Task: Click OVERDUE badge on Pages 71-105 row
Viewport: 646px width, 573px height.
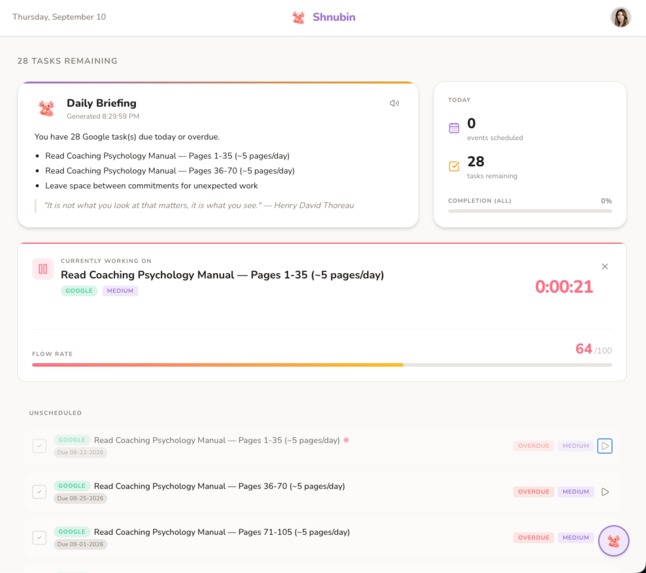Action: (533, 538)
